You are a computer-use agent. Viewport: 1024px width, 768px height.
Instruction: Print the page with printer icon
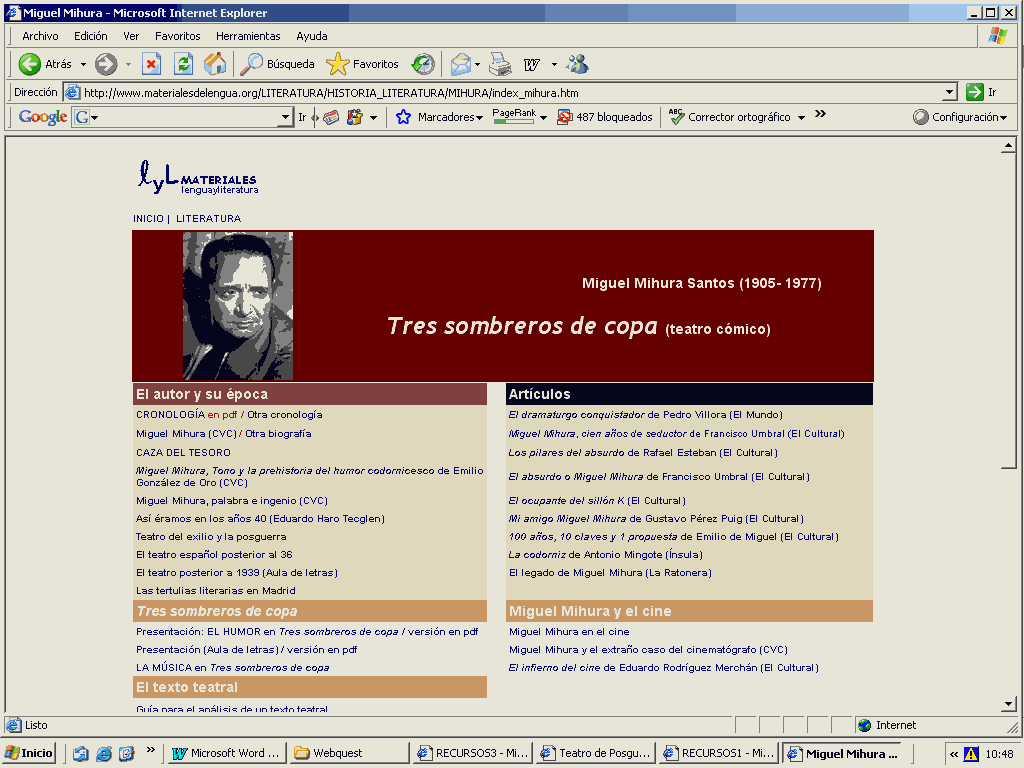500,64
